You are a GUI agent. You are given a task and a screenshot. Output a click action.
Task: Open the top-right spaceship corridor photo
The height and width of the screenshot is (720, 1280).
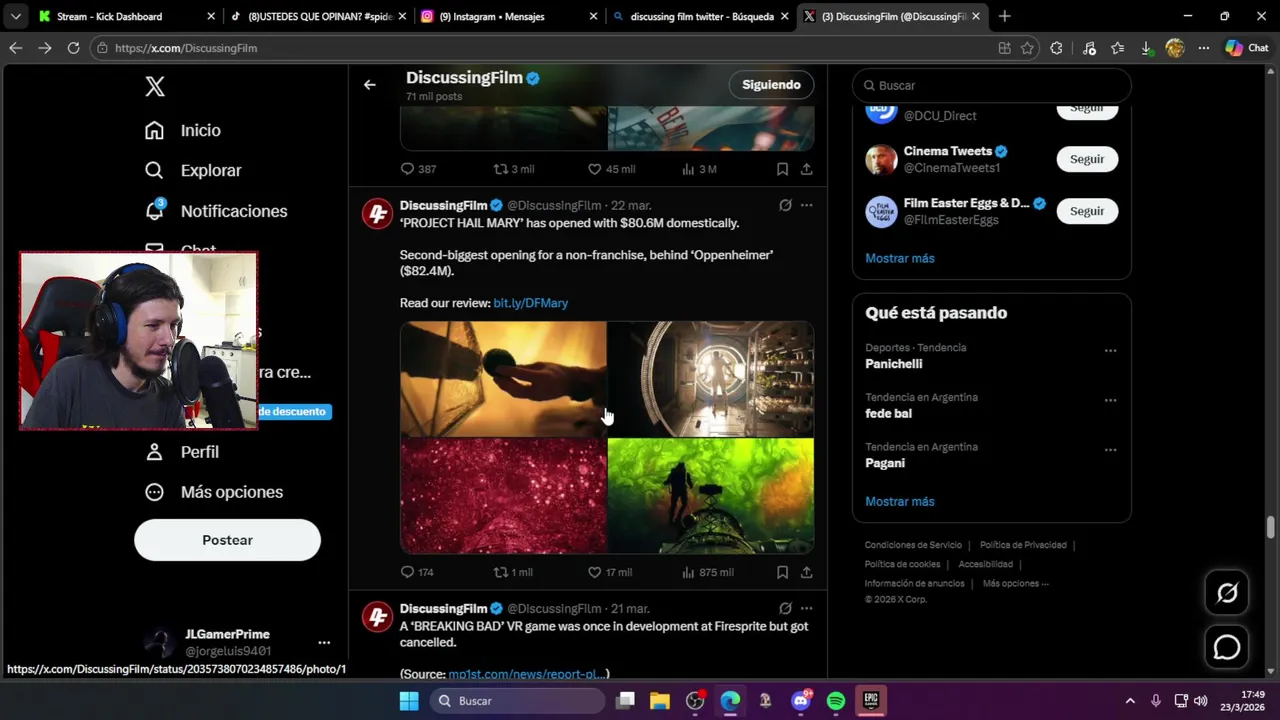[x=711, y=379]
